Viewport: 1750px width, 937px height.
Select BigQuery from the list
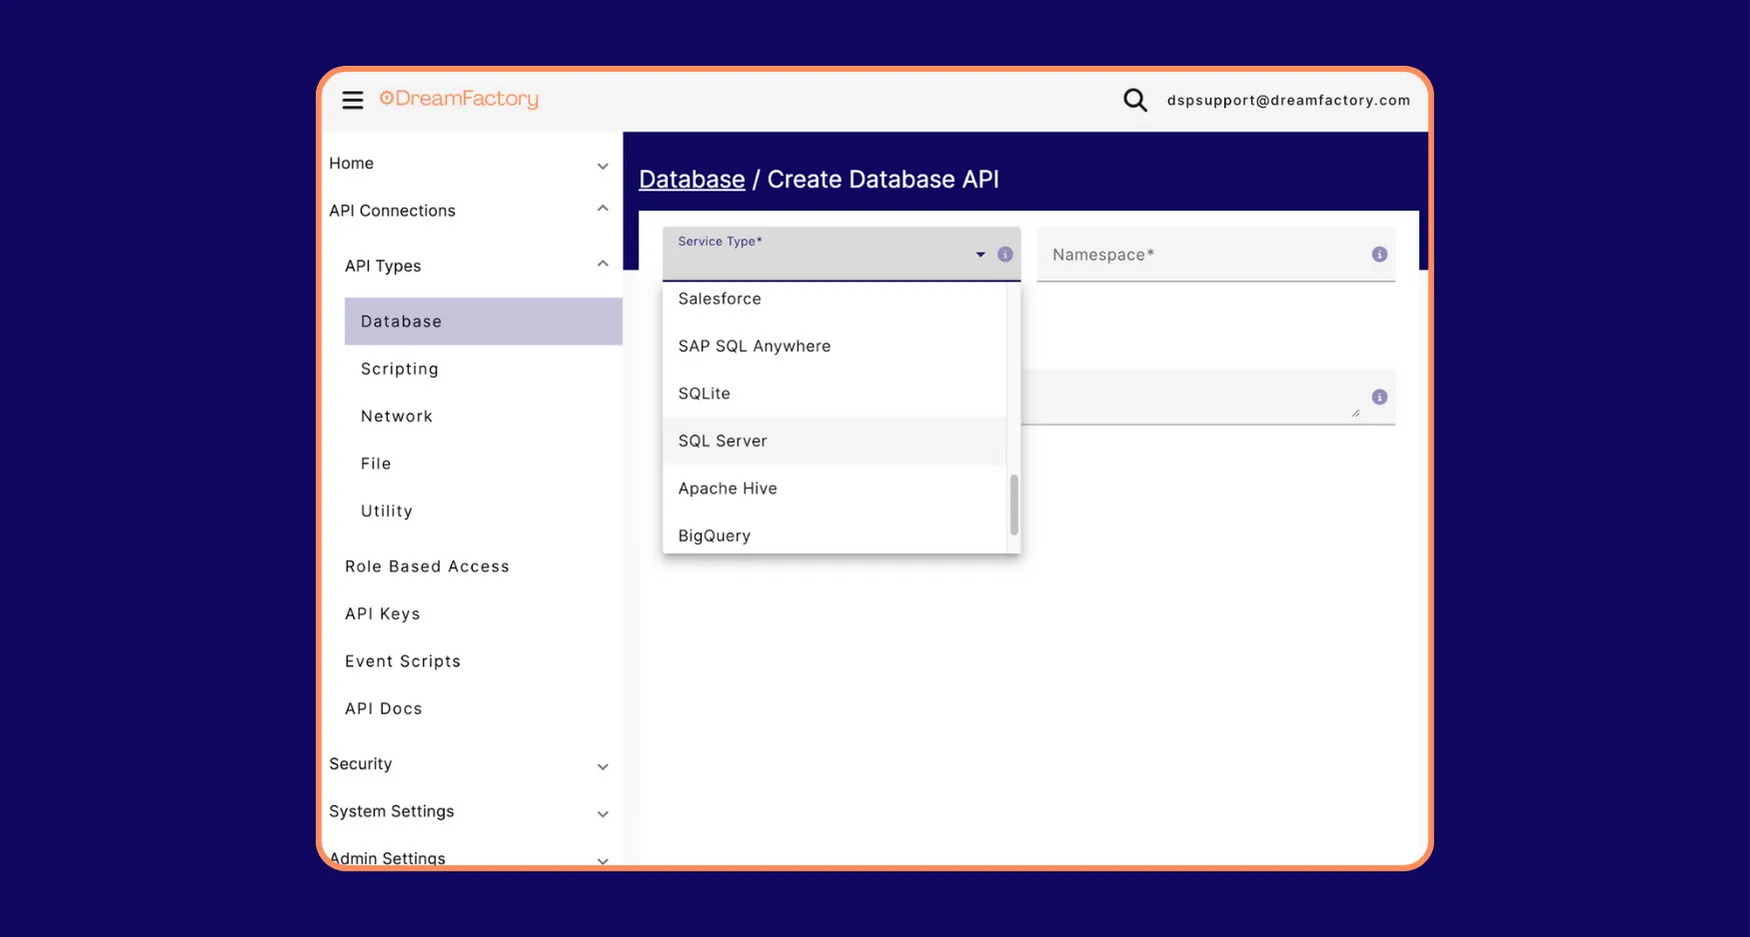[x=834, y=535]
